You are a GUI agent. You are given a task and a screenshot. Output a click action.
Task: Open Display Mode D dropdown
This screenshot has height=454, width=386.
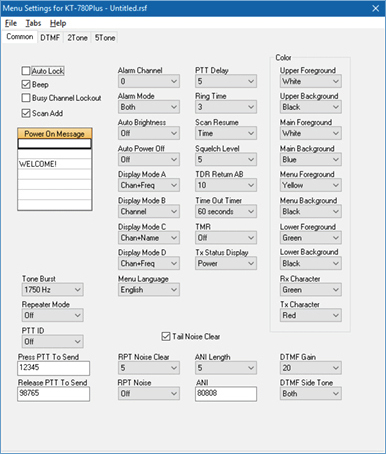(x=149, y=263)
